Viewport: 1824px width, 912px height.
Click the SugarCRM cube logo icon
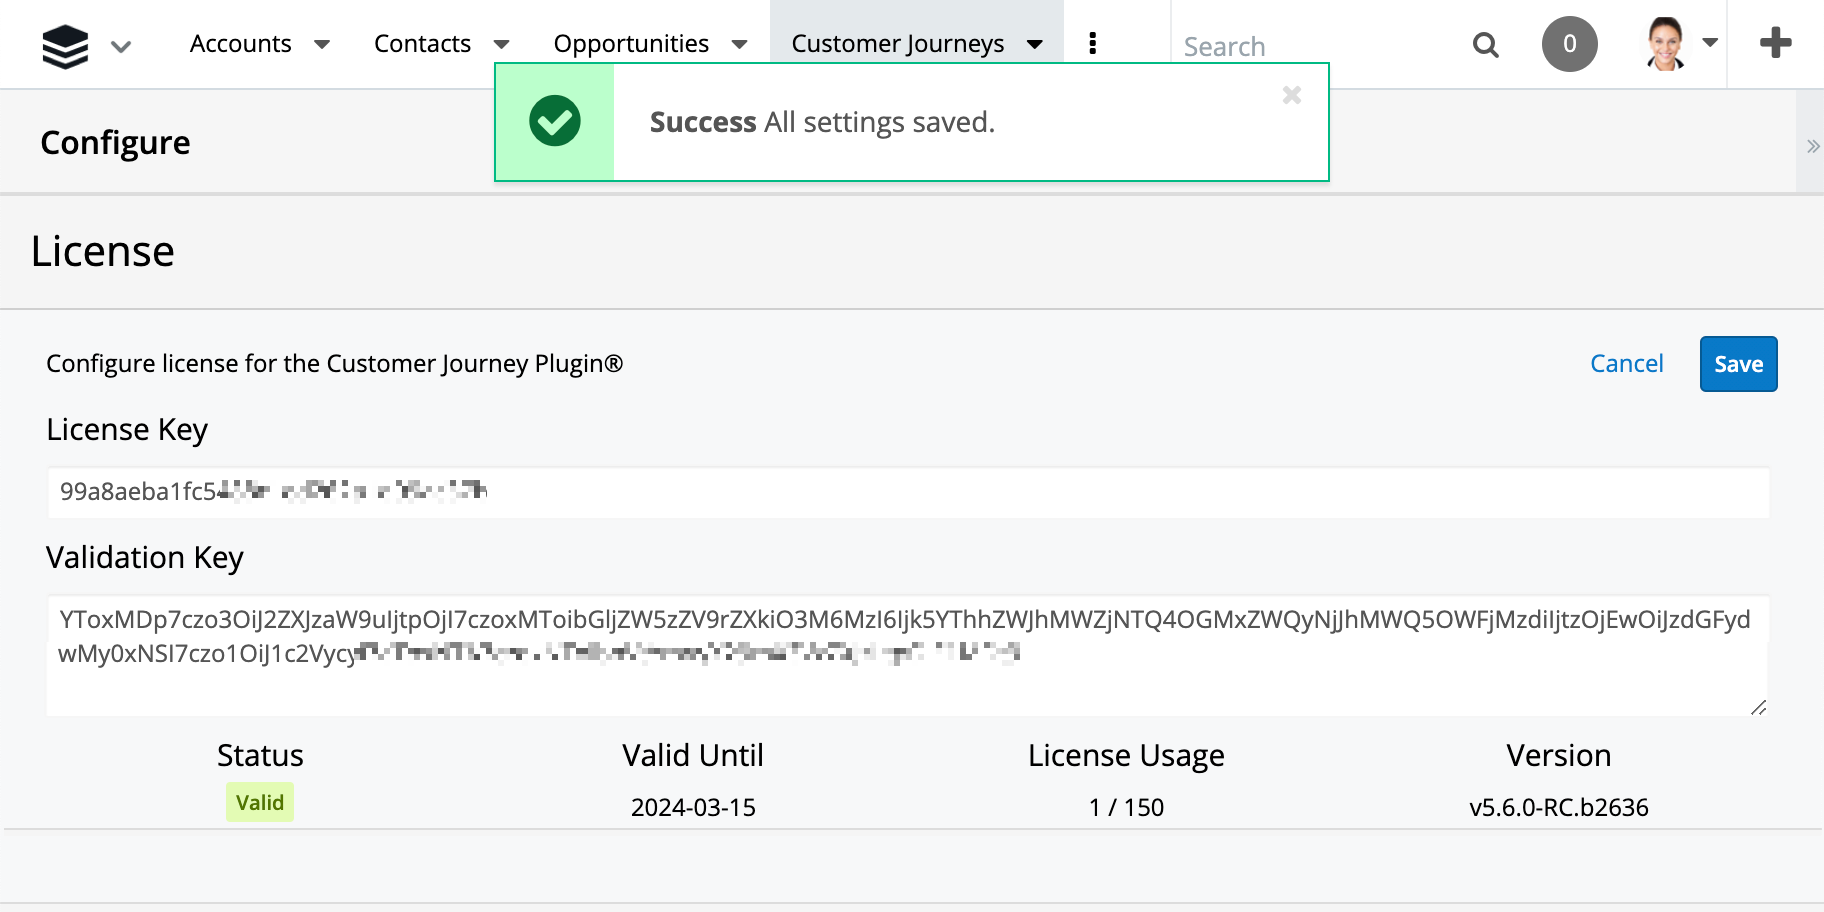point(65,46)
